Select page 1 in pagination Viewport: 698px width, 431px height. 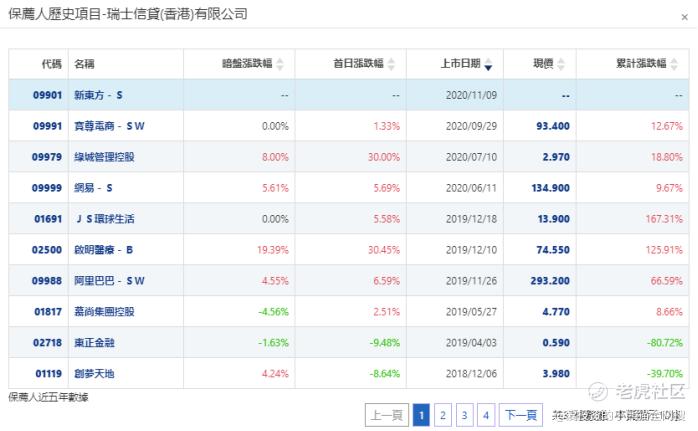click(421, 415)
